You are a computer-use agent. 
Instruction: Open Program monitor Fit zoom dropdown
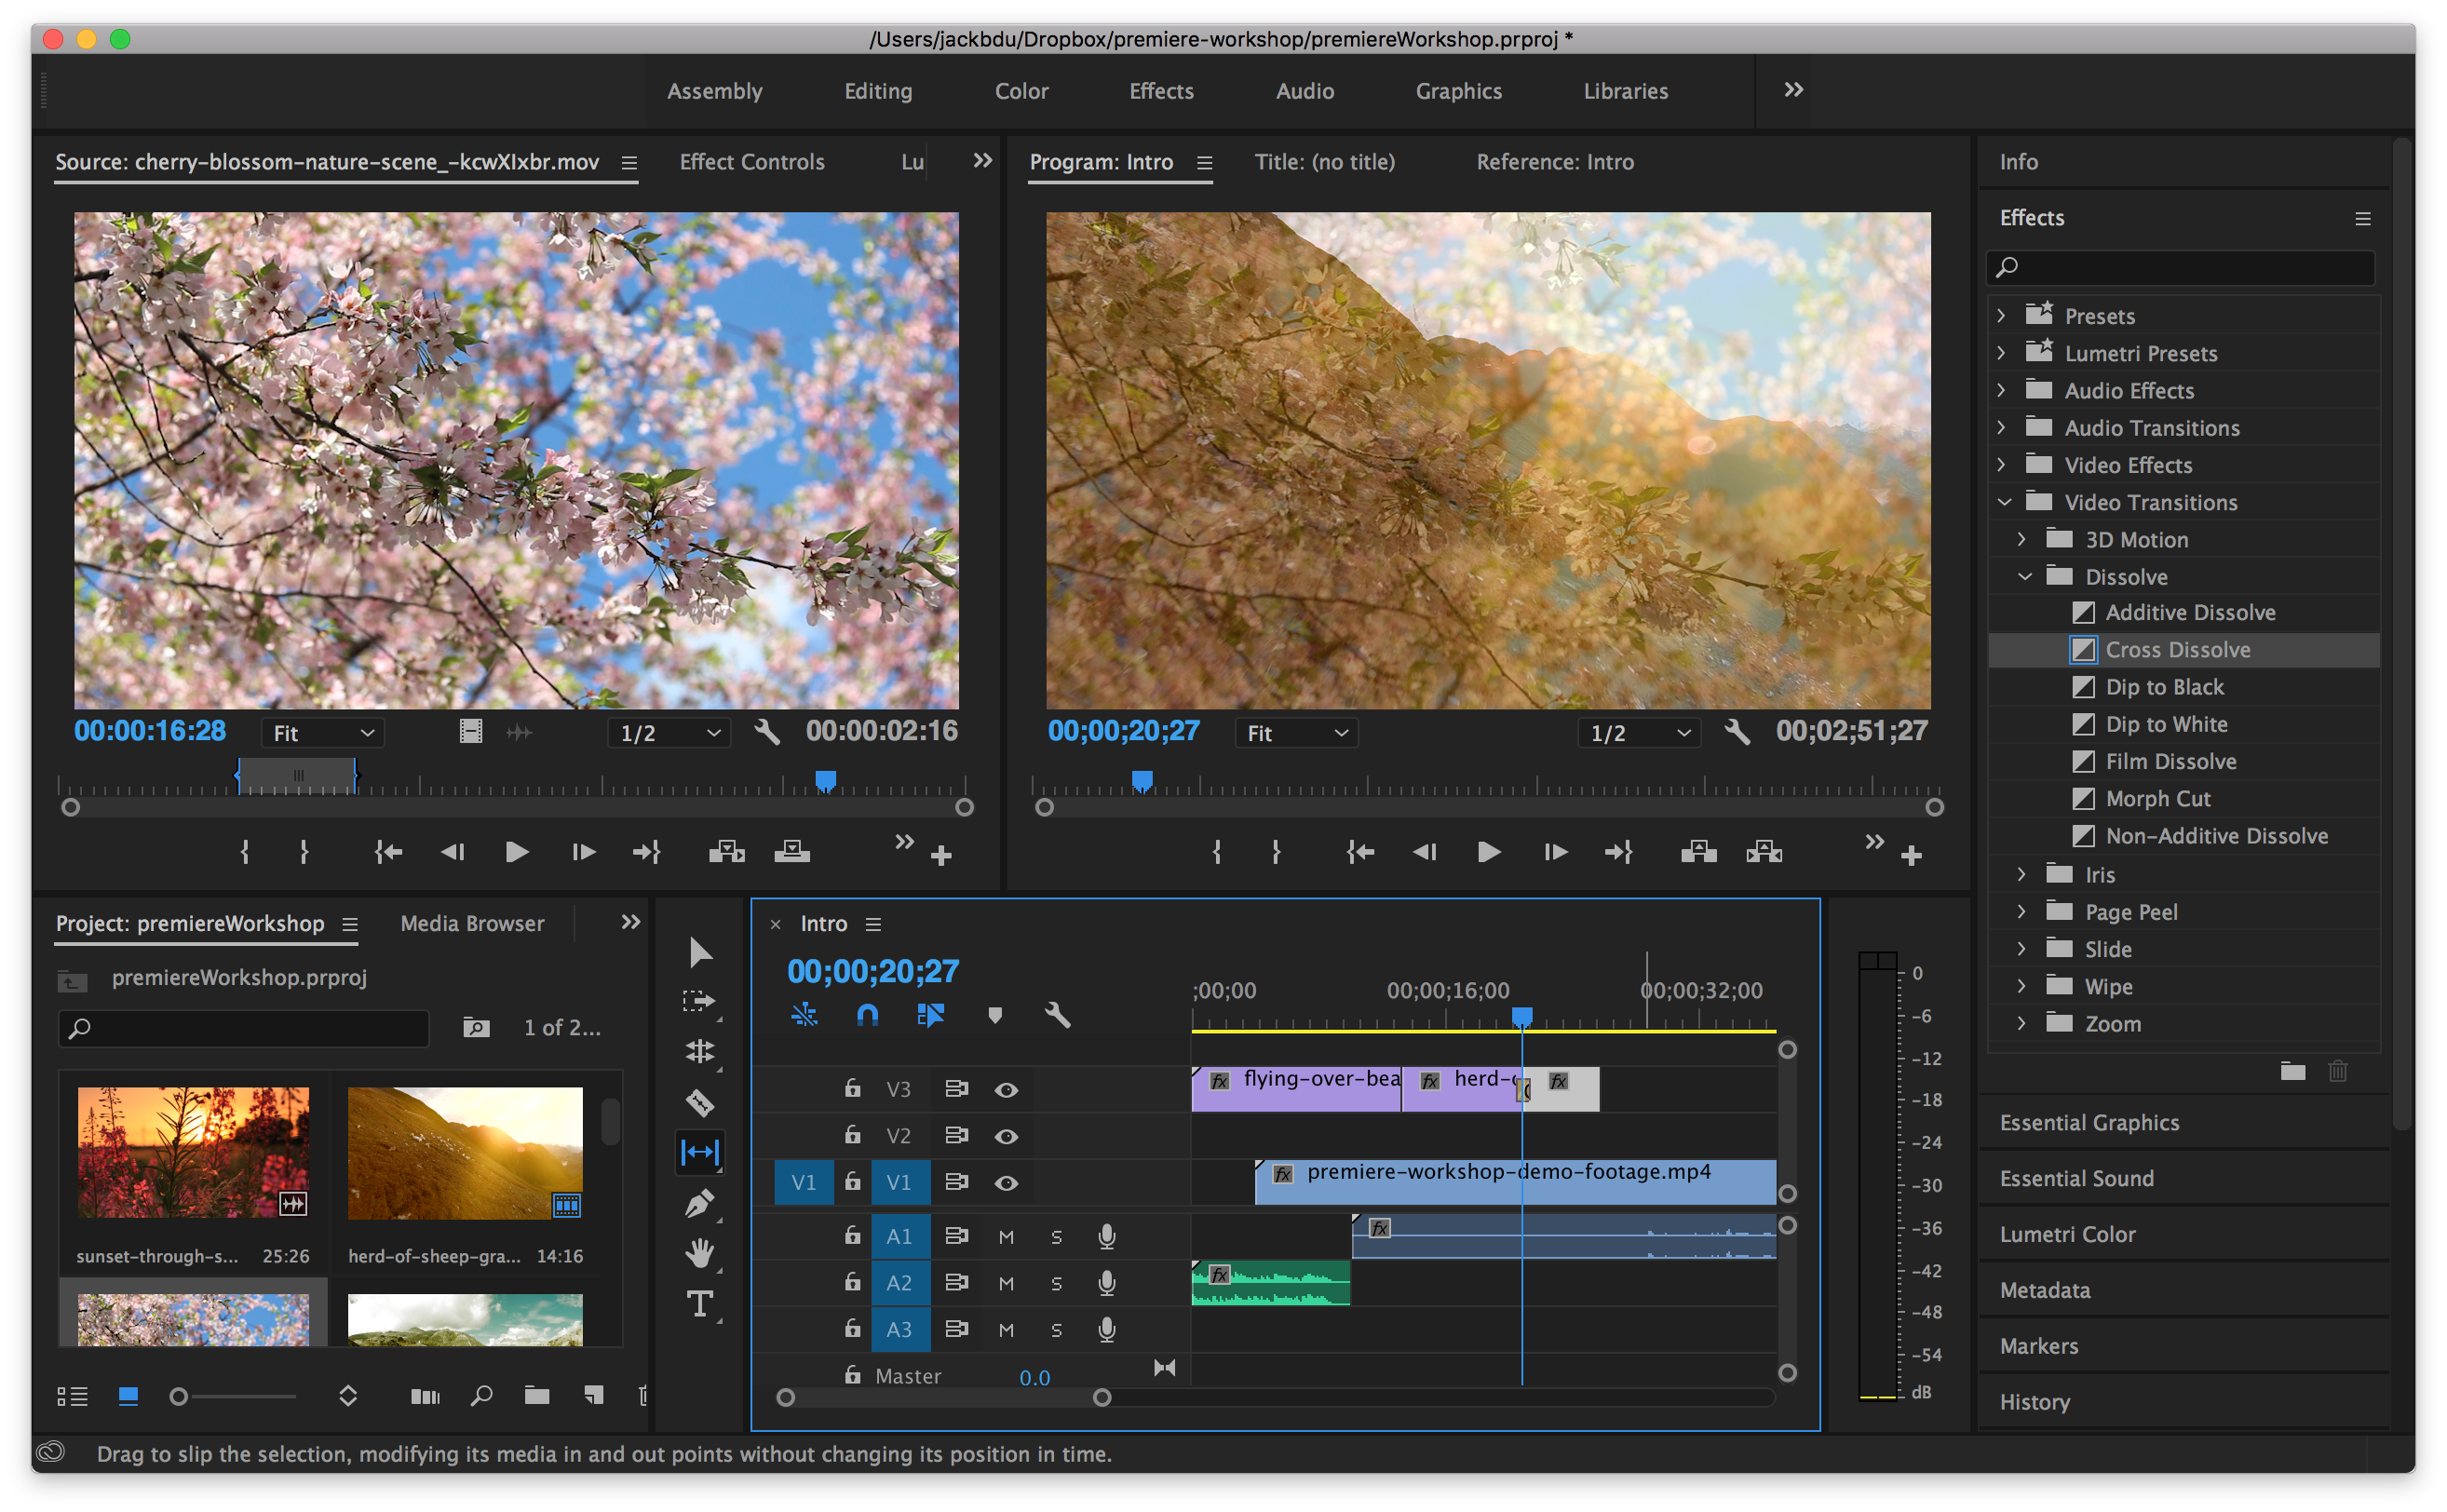coord(1296,733)
